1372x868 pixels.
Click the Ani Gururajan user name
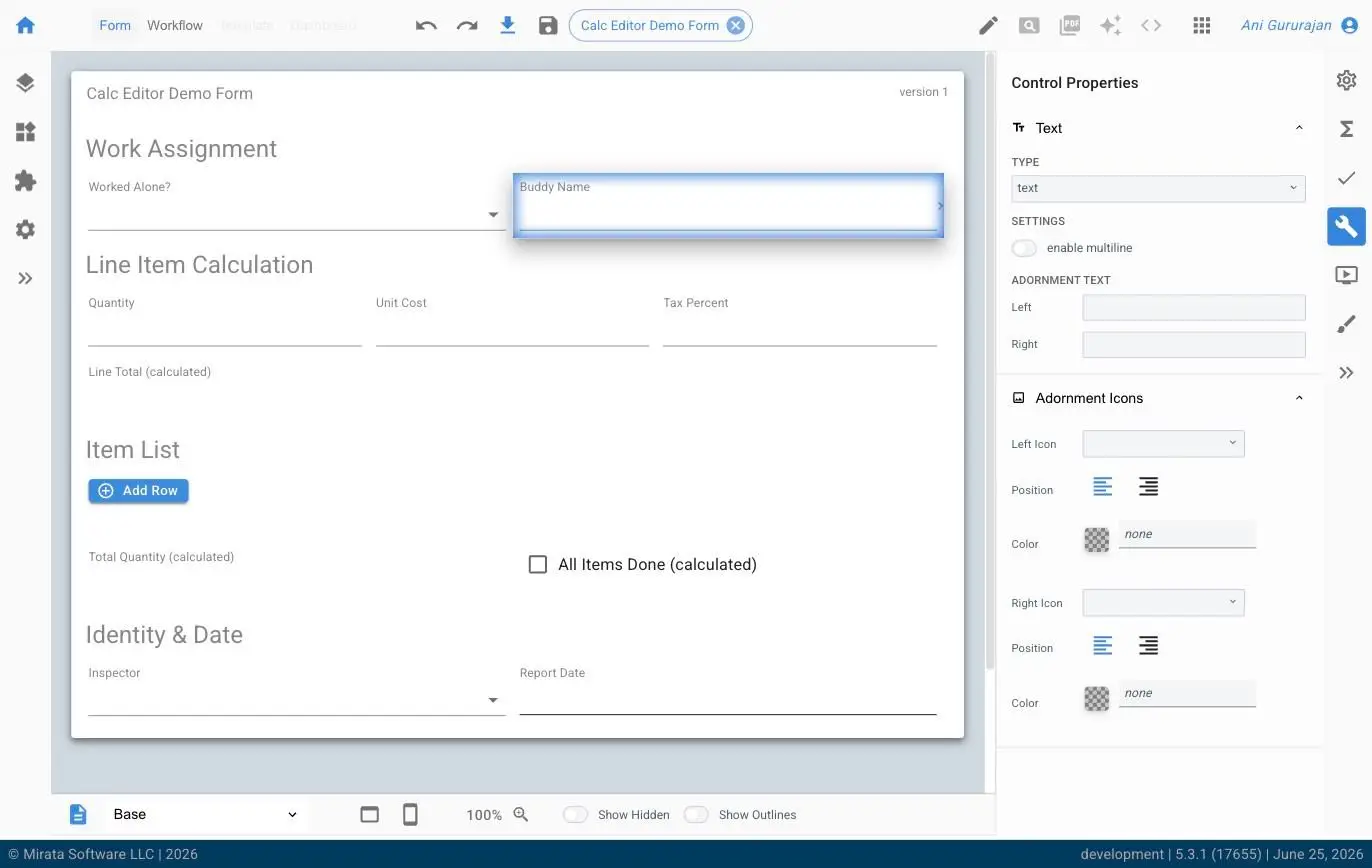coord(1286,25)
